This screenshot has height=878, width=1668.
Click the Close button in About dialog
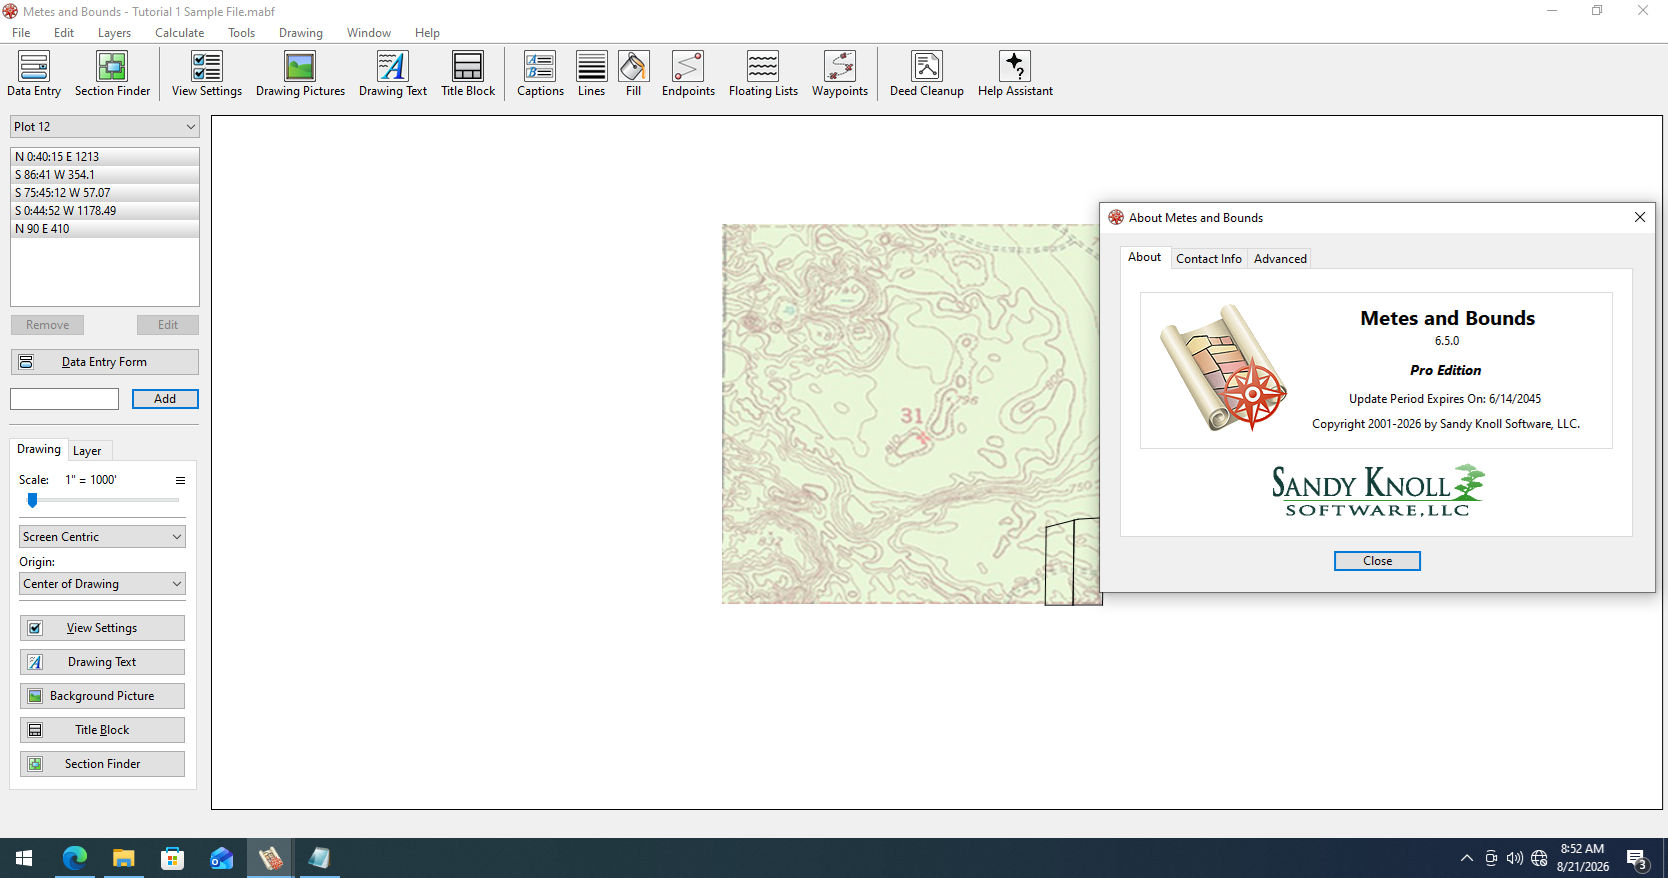1377,561
